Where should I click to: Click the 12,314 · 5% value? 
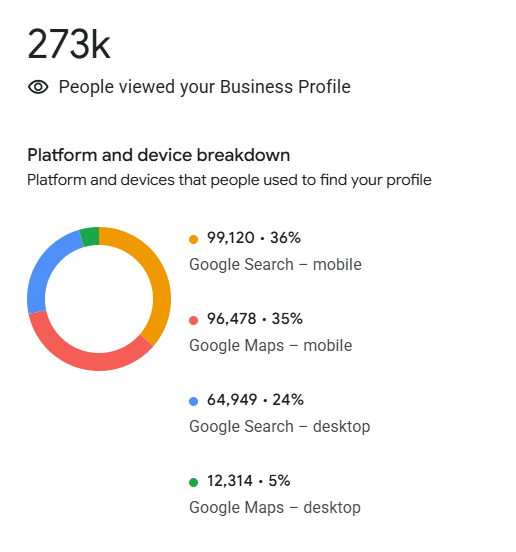[248, 481]
